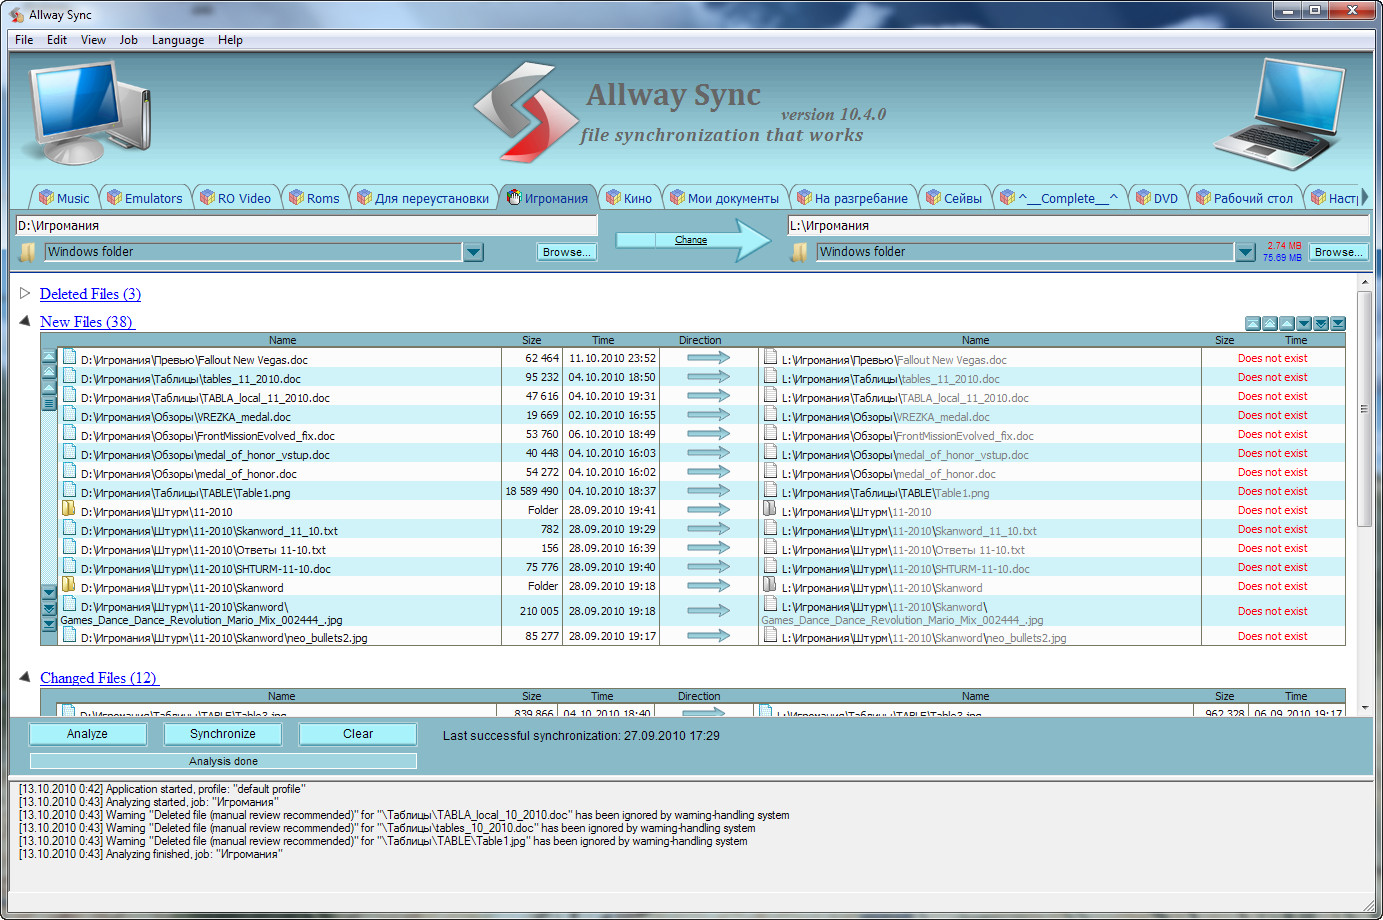Focus the D:\Игромания path field

click(x=306, y=226)
